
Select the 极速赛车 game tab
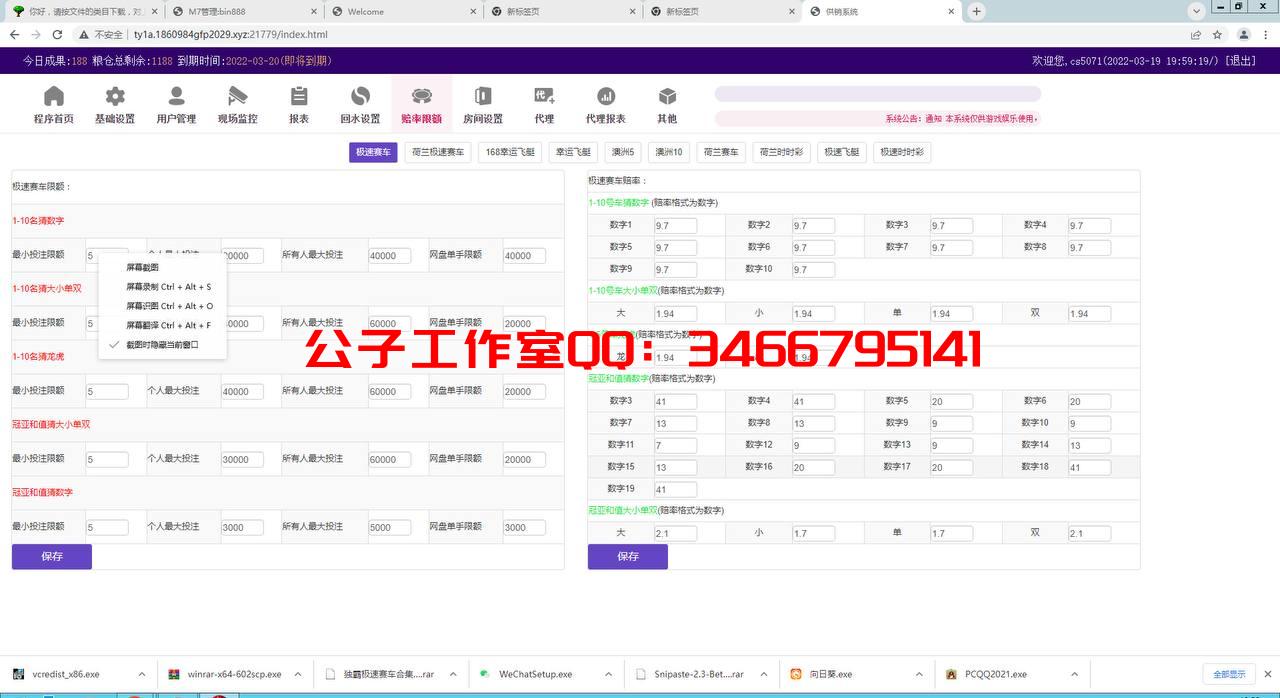[x=373, y=152]
